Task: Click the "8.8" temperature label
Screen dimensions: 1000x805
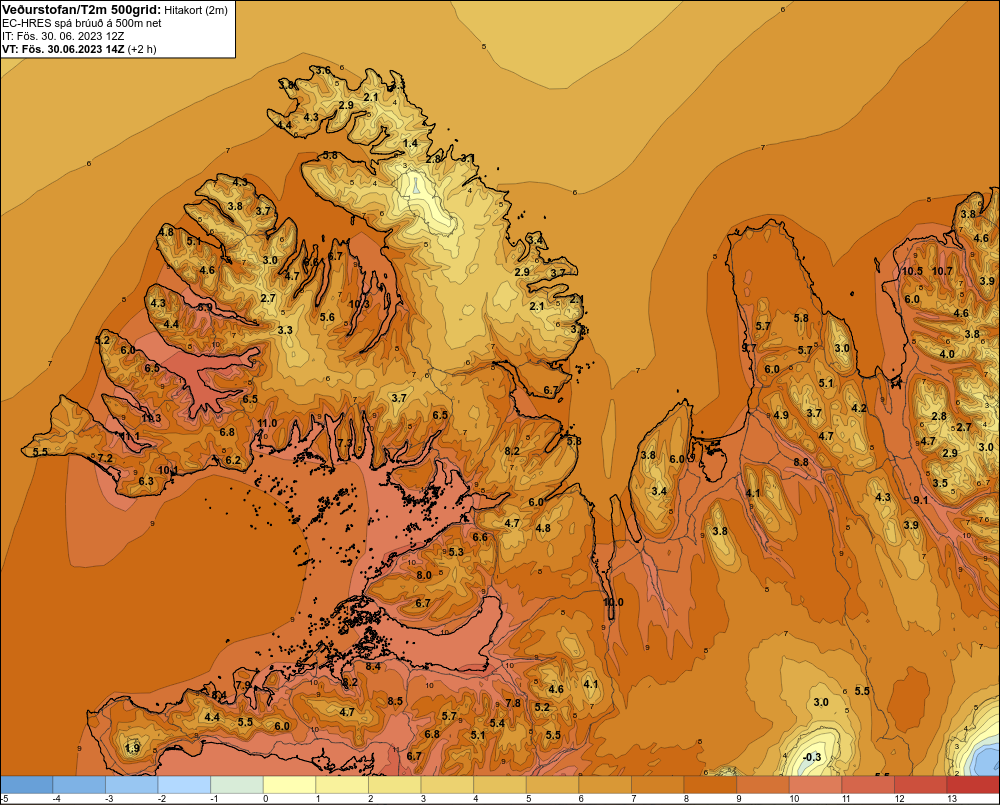Action: coord(801,462)
